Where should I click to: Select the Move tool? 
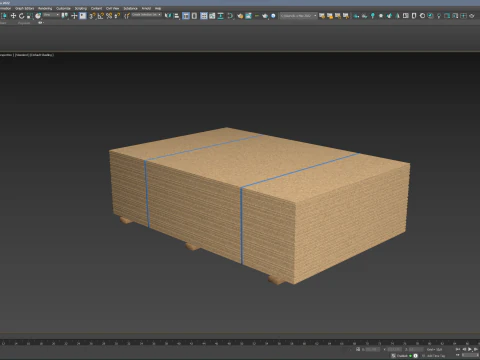click(x=13, y=16)
